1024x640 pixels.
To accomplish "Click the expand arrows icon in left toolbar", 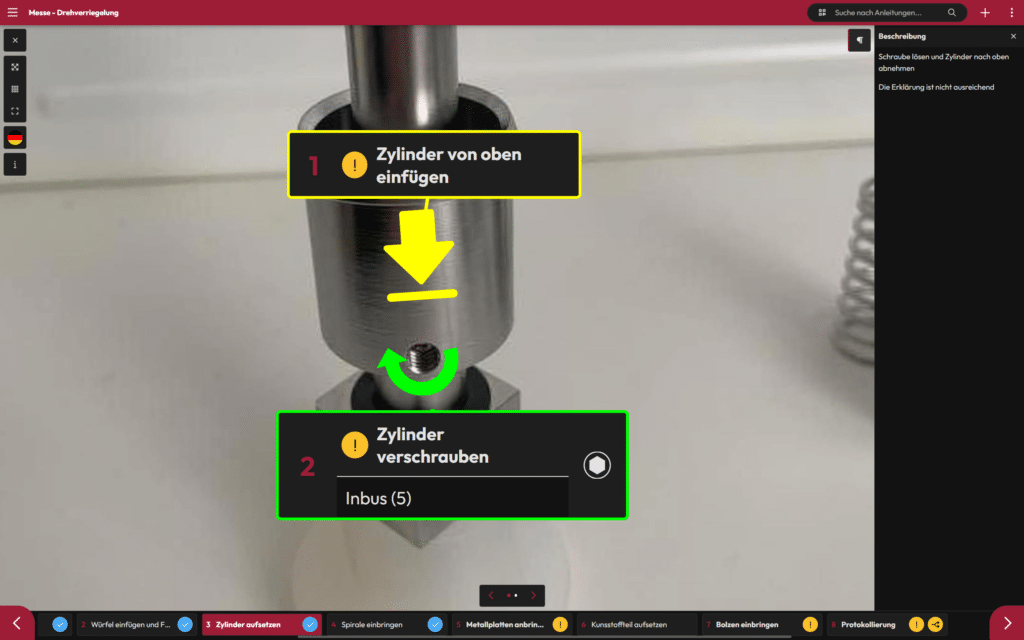I will (x=15, y=65).
